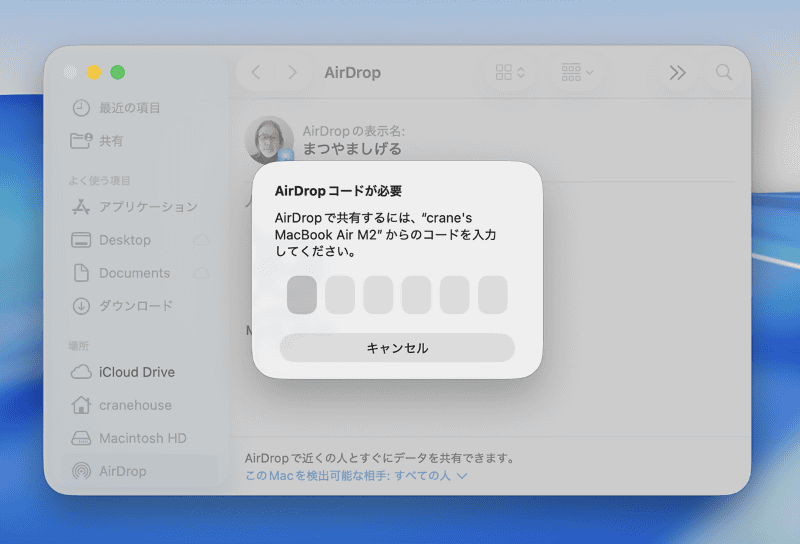Viewport: 800px width, 544px height.
Task: Open Documents in the sidebar
Action: 142,273
